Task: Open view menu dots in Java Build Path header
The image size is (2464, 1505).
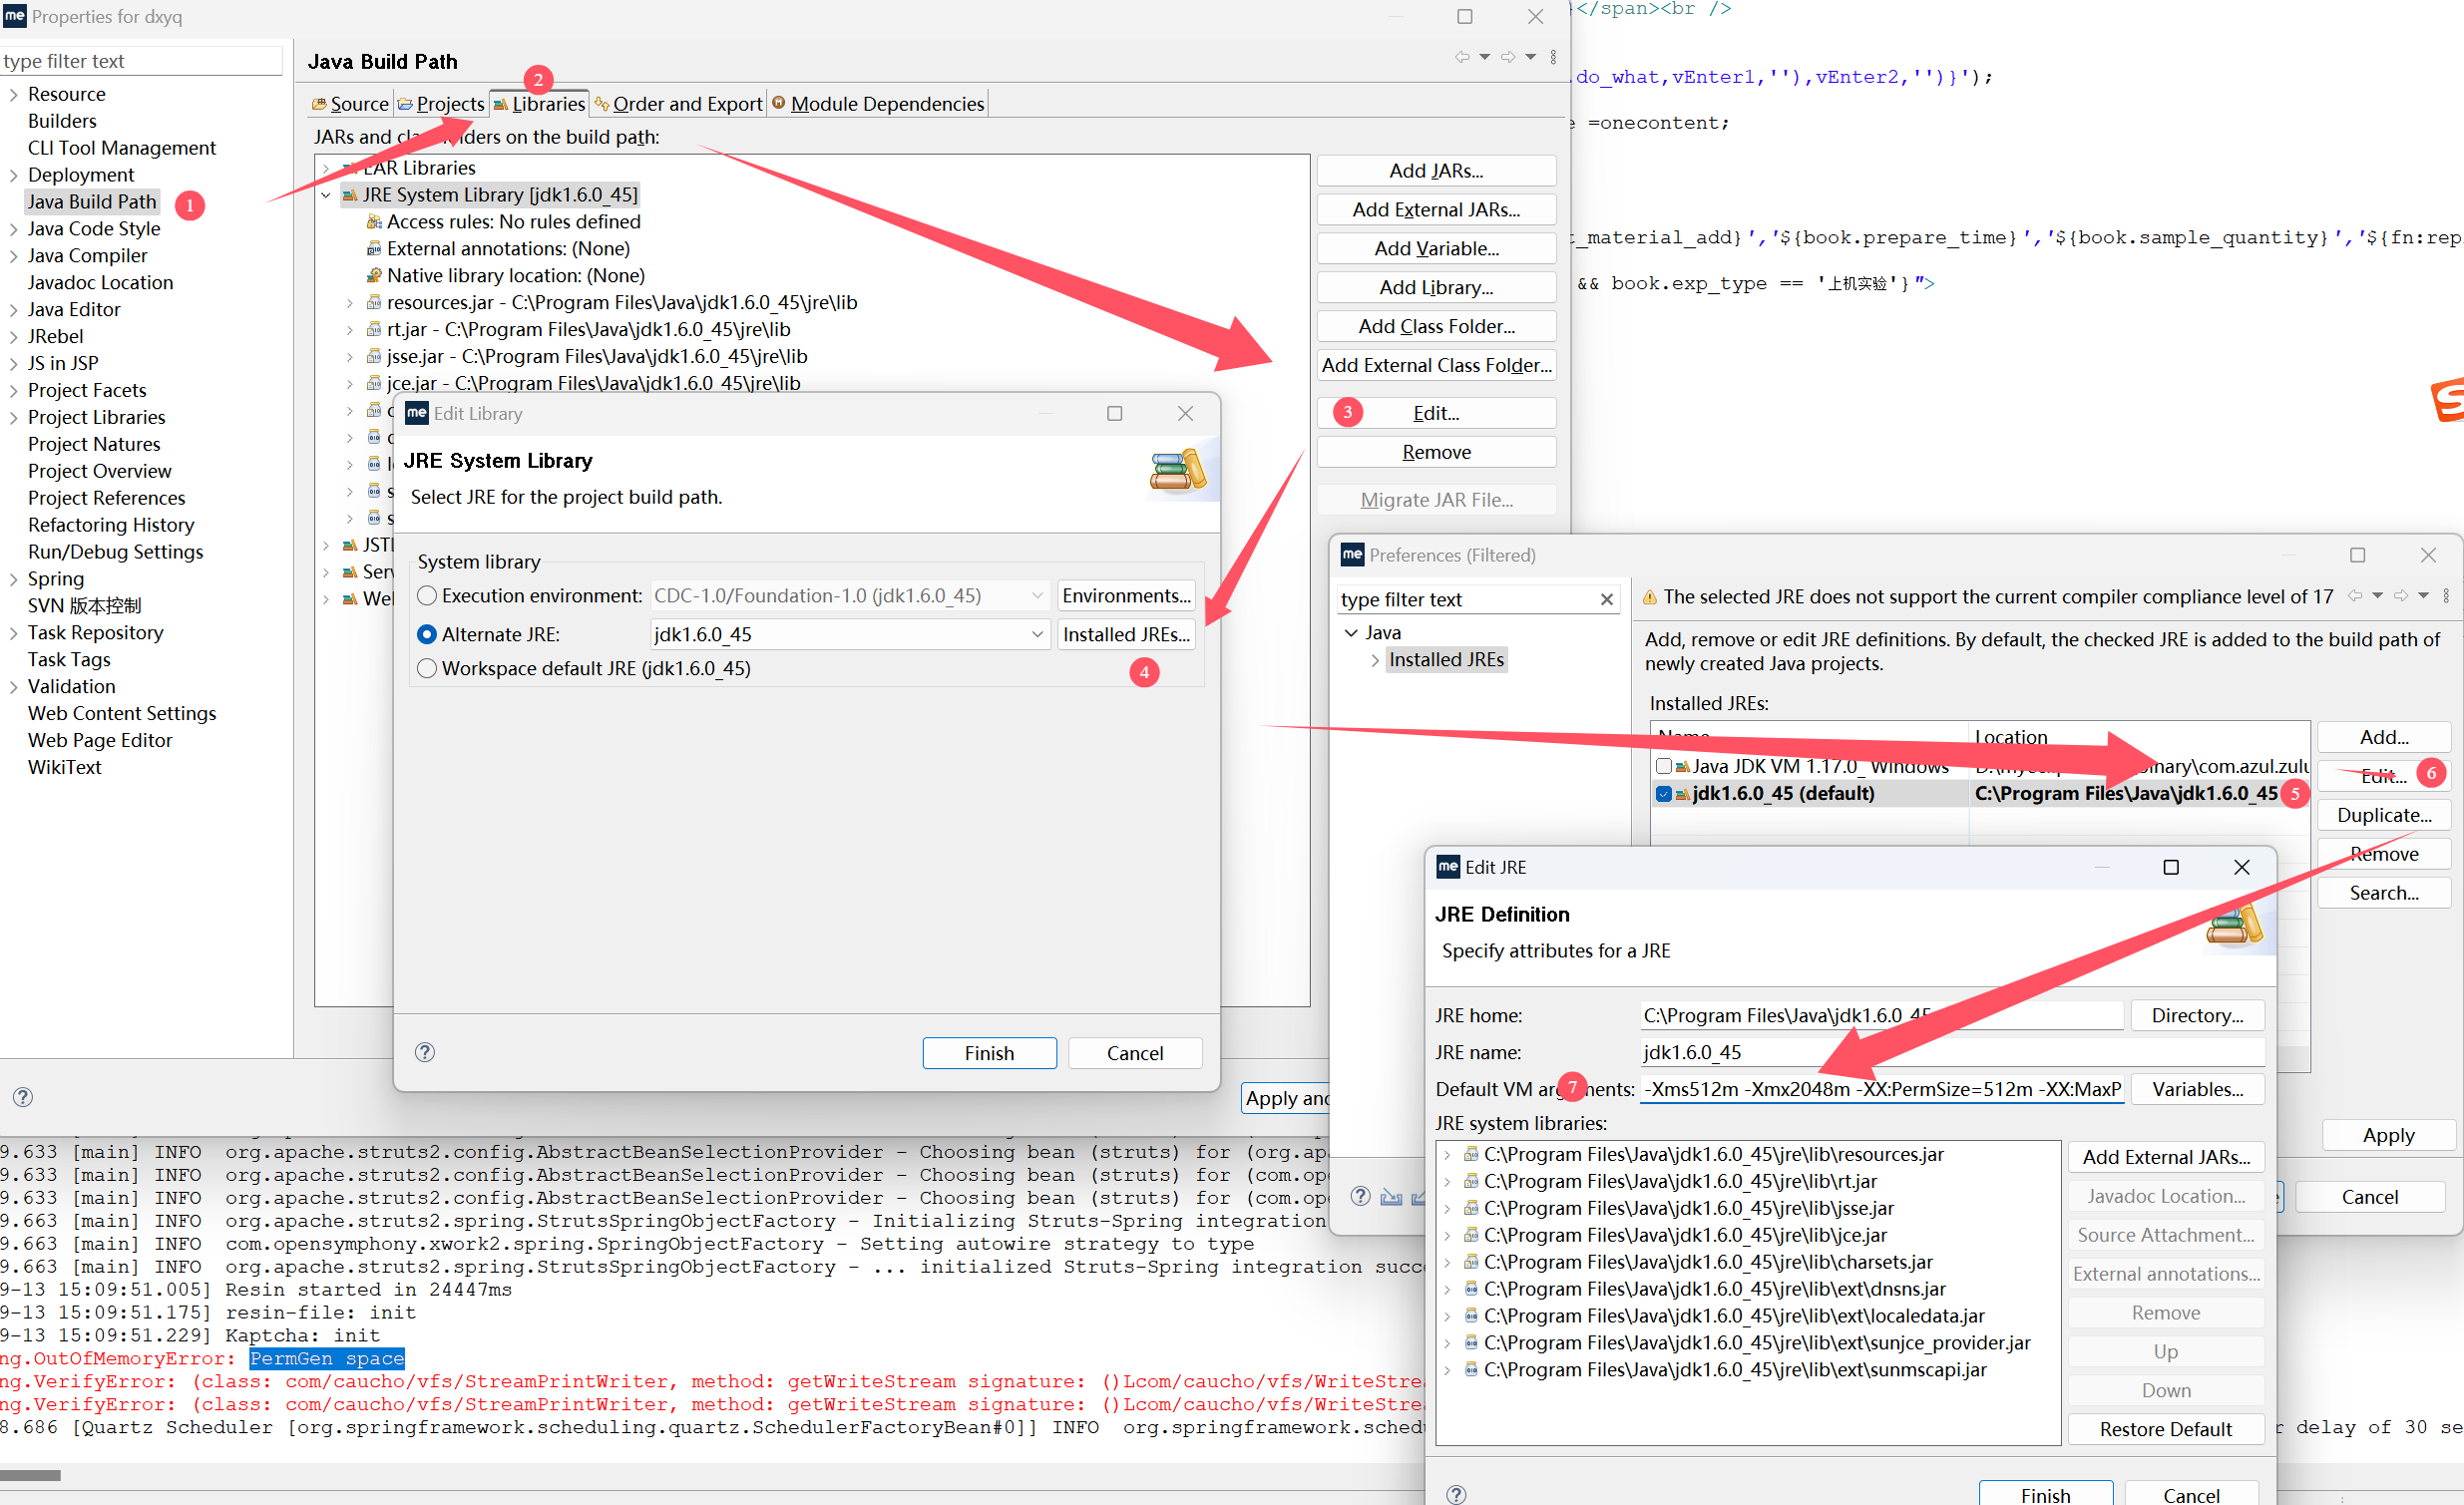Action: pyautogui.click(x=1553, y=57)
